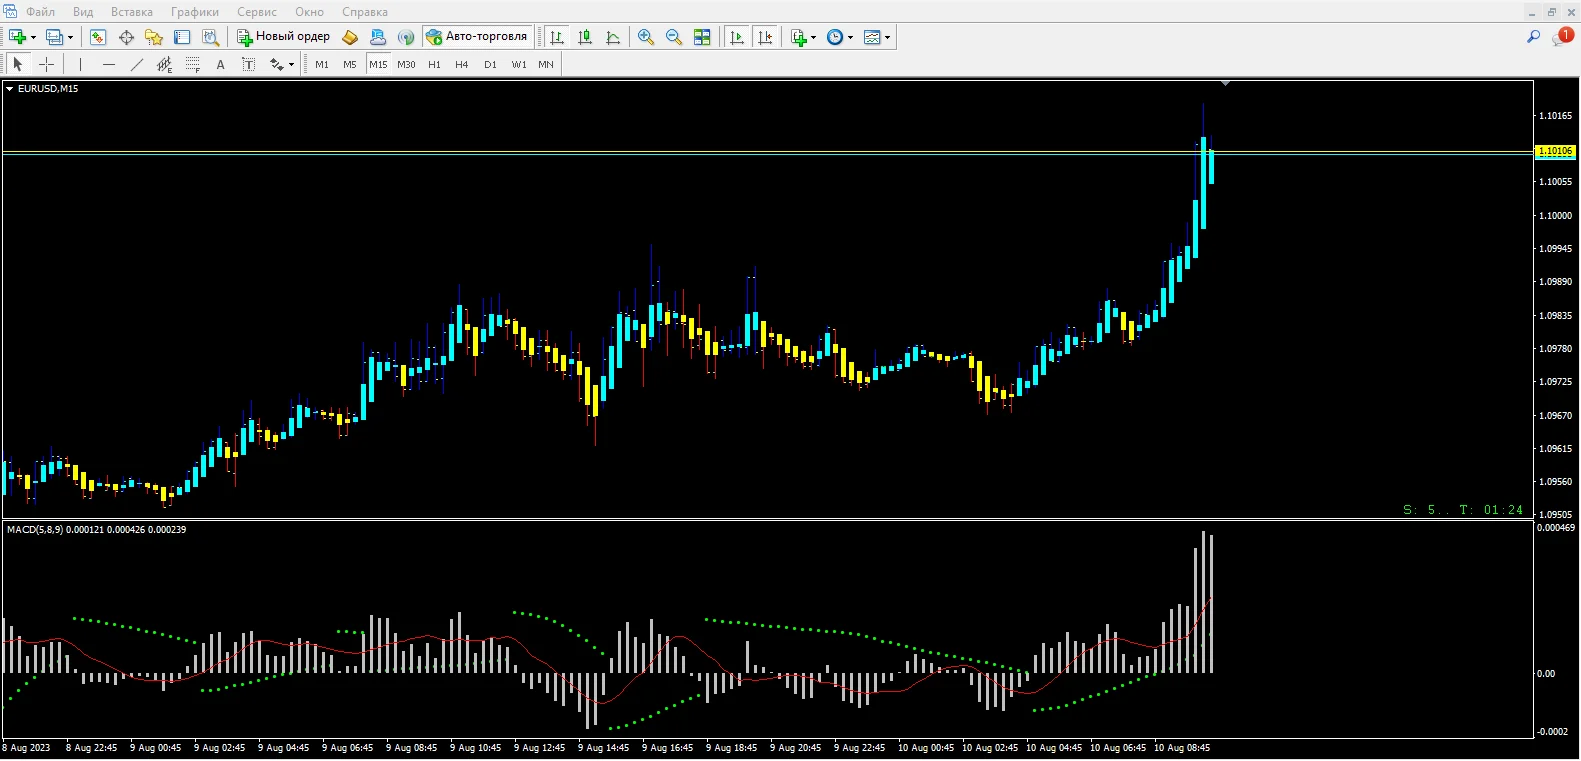Switch to candlestick chart view
The width and height of the screenshot is (1581, 761).
click(x=585, y=37)
